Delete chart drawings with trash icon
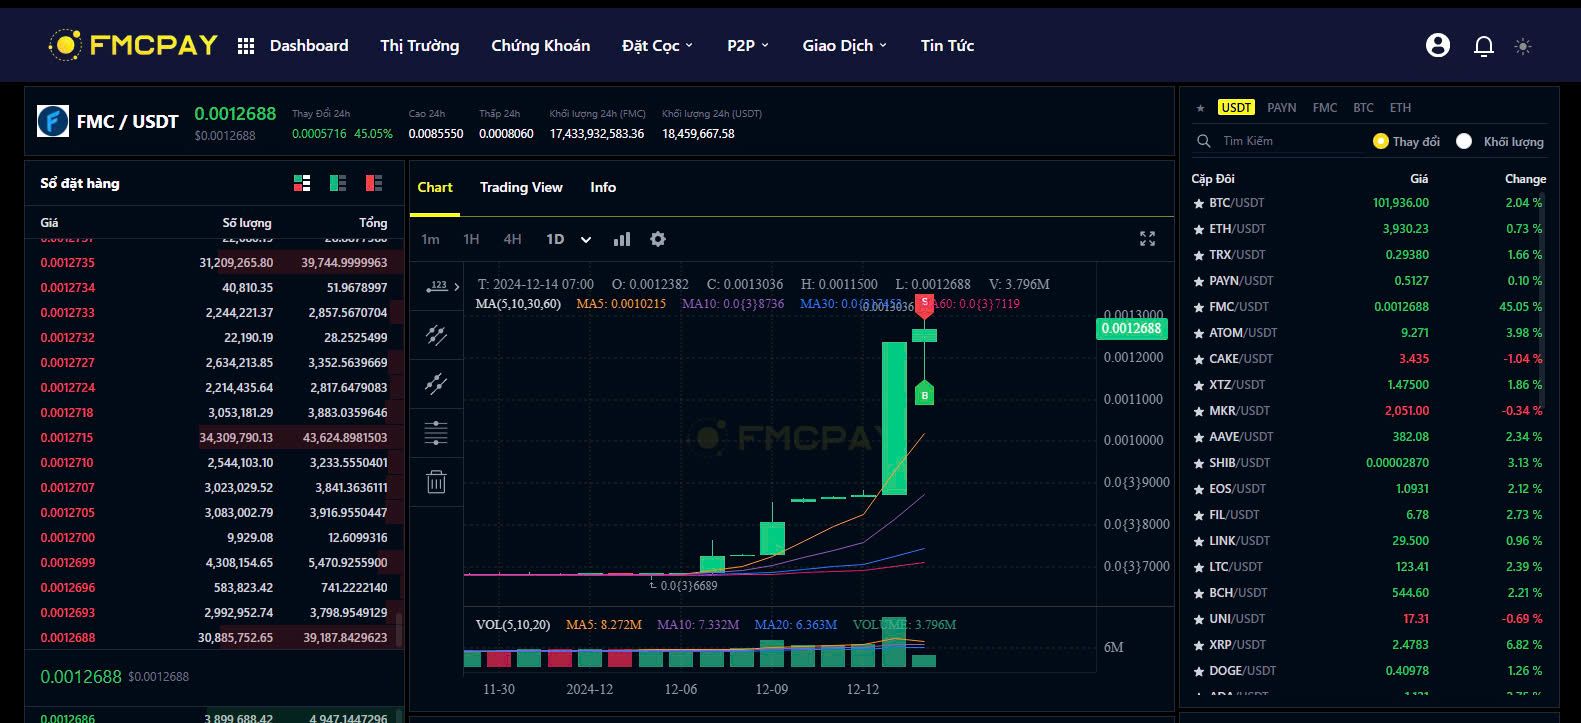 coord(436,482)
